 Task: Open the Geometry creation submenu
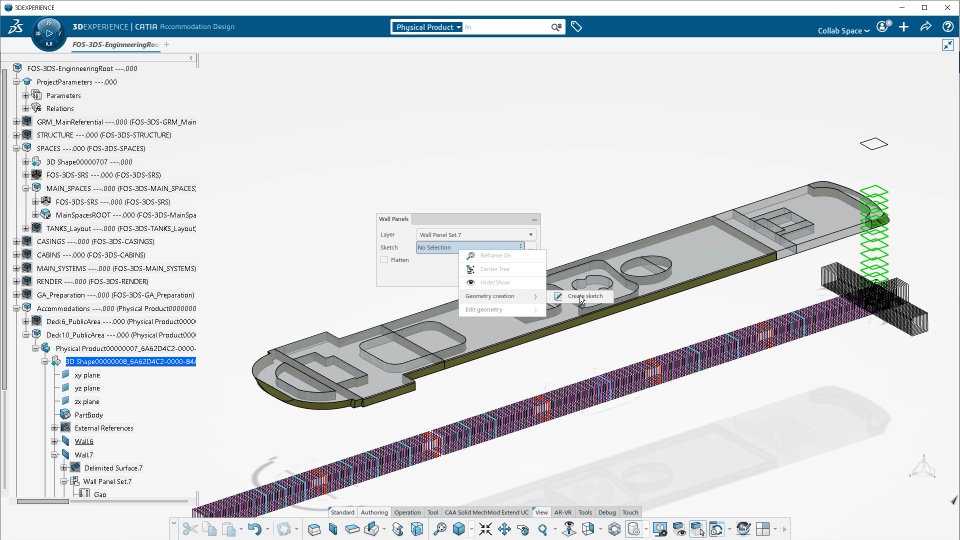[x=502, y=296]
